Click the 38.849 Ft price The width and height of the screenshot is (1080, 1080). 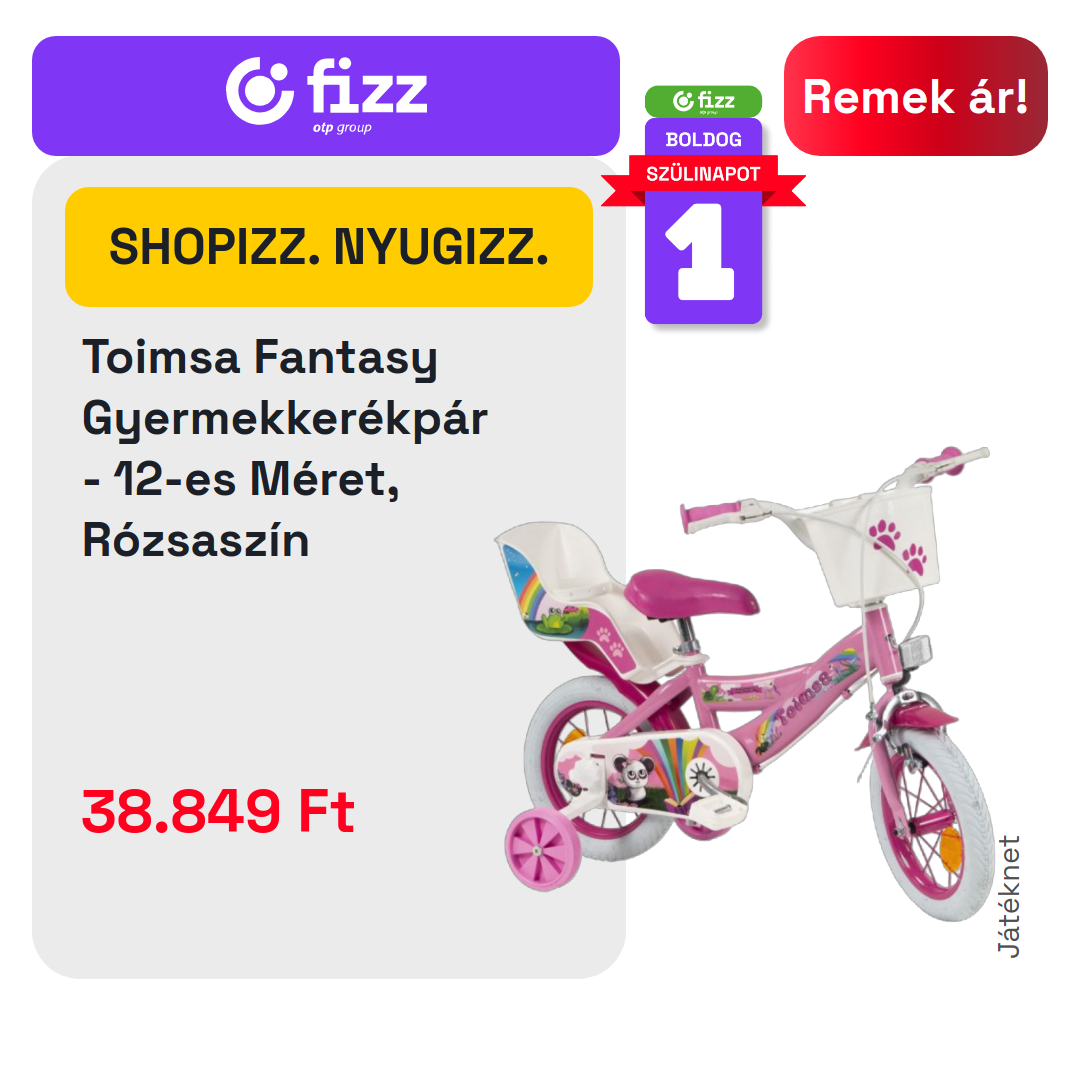[x=218, y=811]
